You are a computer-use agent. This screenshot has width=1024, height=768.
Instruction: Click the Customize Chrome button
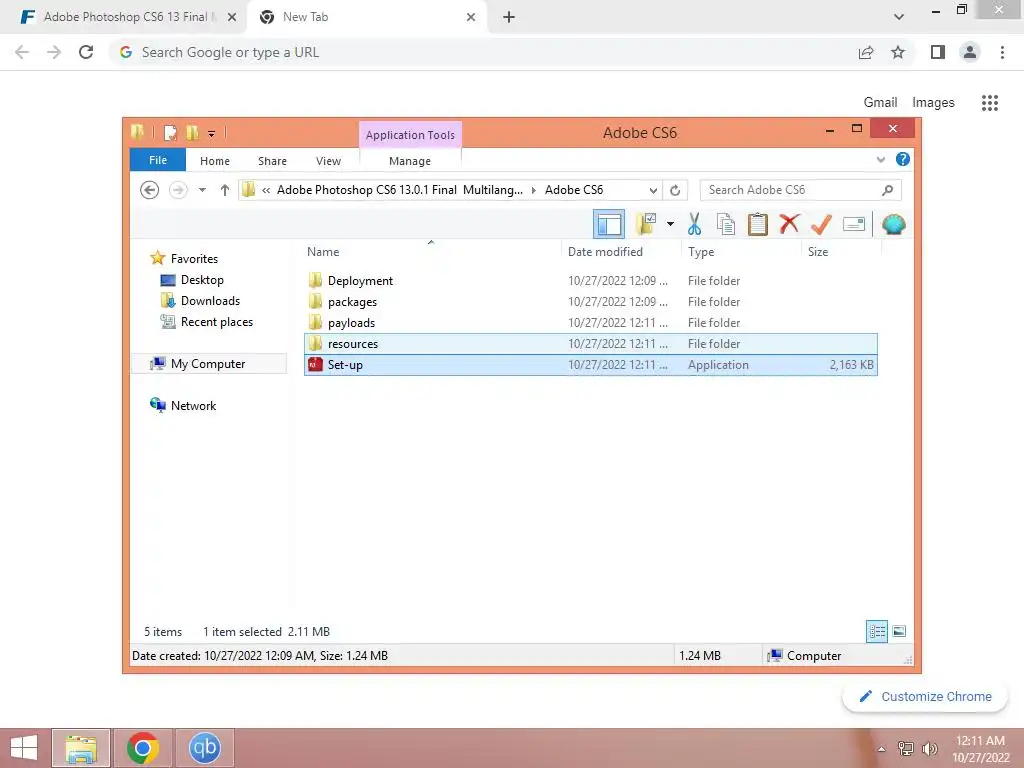click(x=925, y=696)
